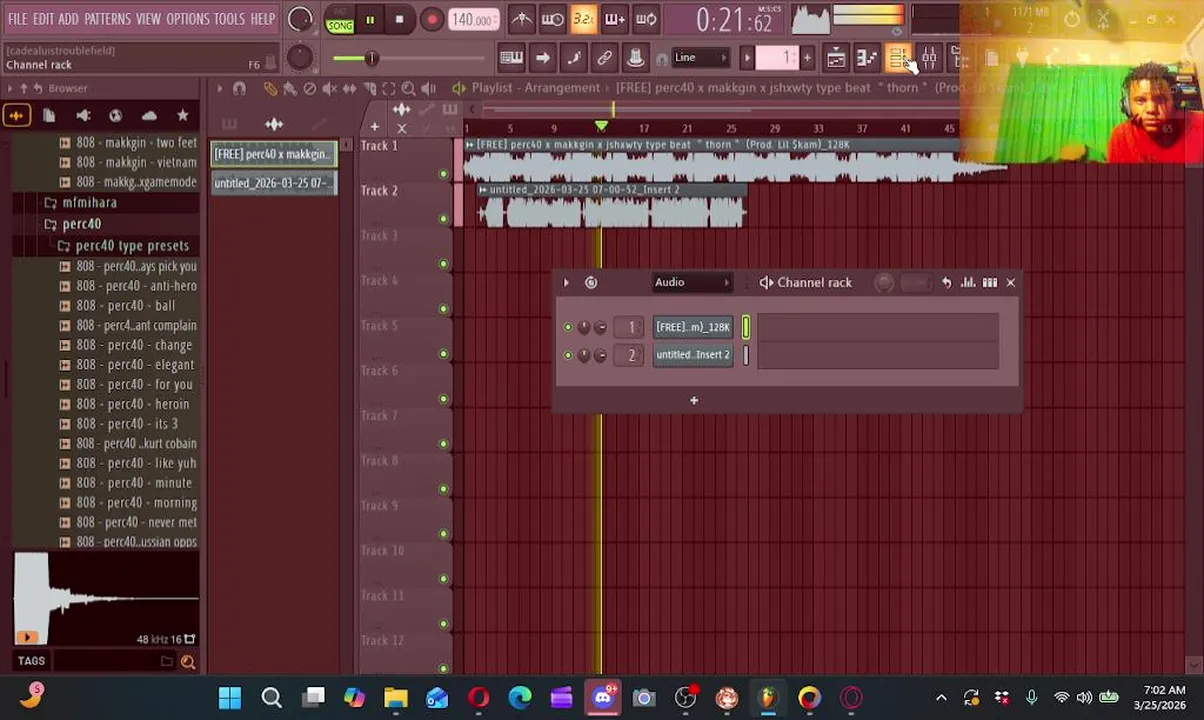Open the browser cloud library icon
Image resolution: width=1204 pixels, height=720 pixels.
(x=149, y=116)
